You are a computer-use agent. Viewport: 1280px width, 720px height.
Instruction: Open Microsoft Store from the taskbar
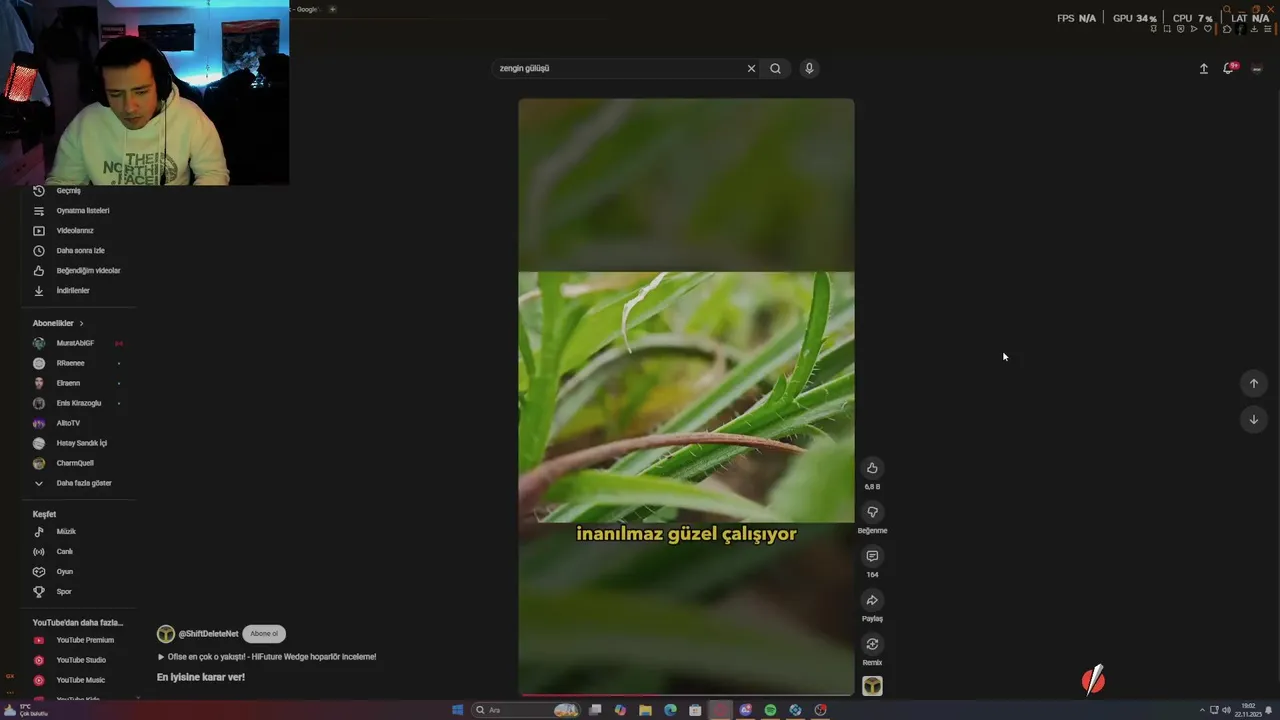coord(695,710)
